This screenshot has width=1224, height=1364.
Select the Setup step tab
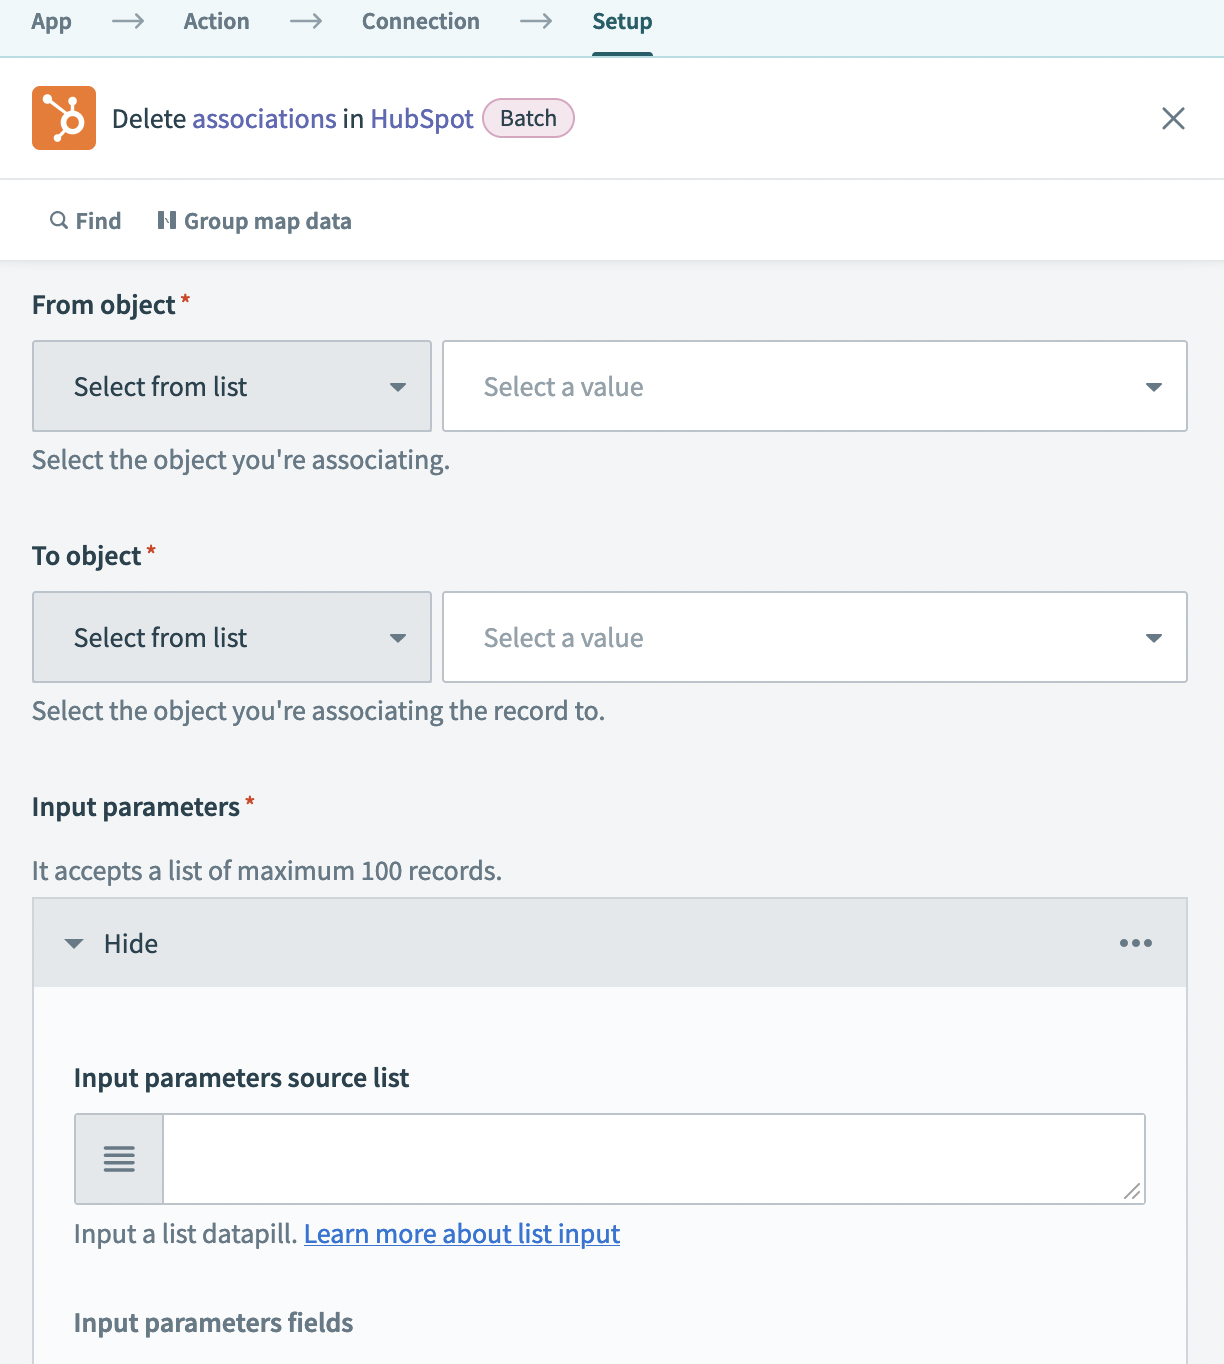pos(621,21)
